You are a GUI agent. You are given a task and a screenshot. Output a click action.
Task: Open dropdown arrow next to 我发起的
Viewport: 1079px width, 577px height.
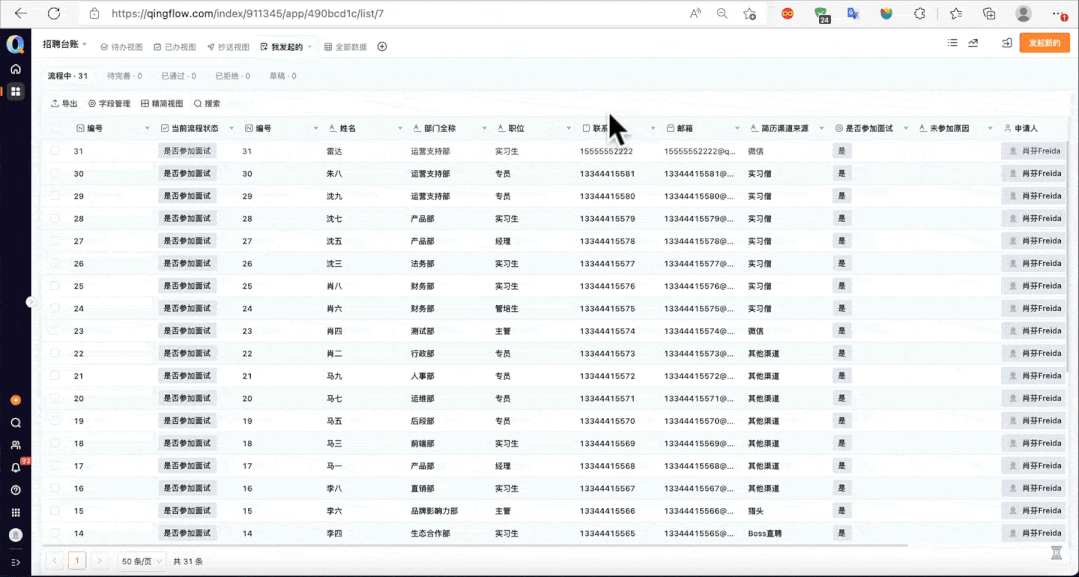(310, 47)
